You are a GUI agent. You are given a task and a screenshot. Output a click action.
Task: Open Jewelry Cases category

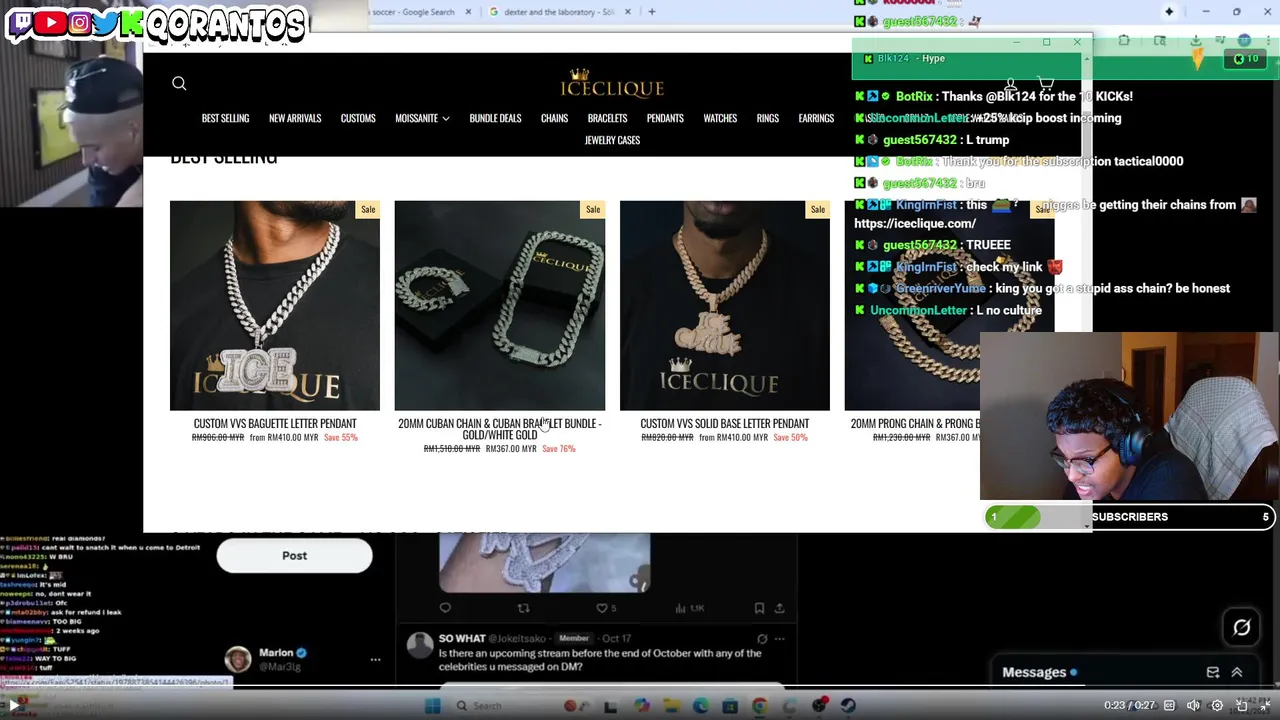pyautogui.click(x=612, y=140)
